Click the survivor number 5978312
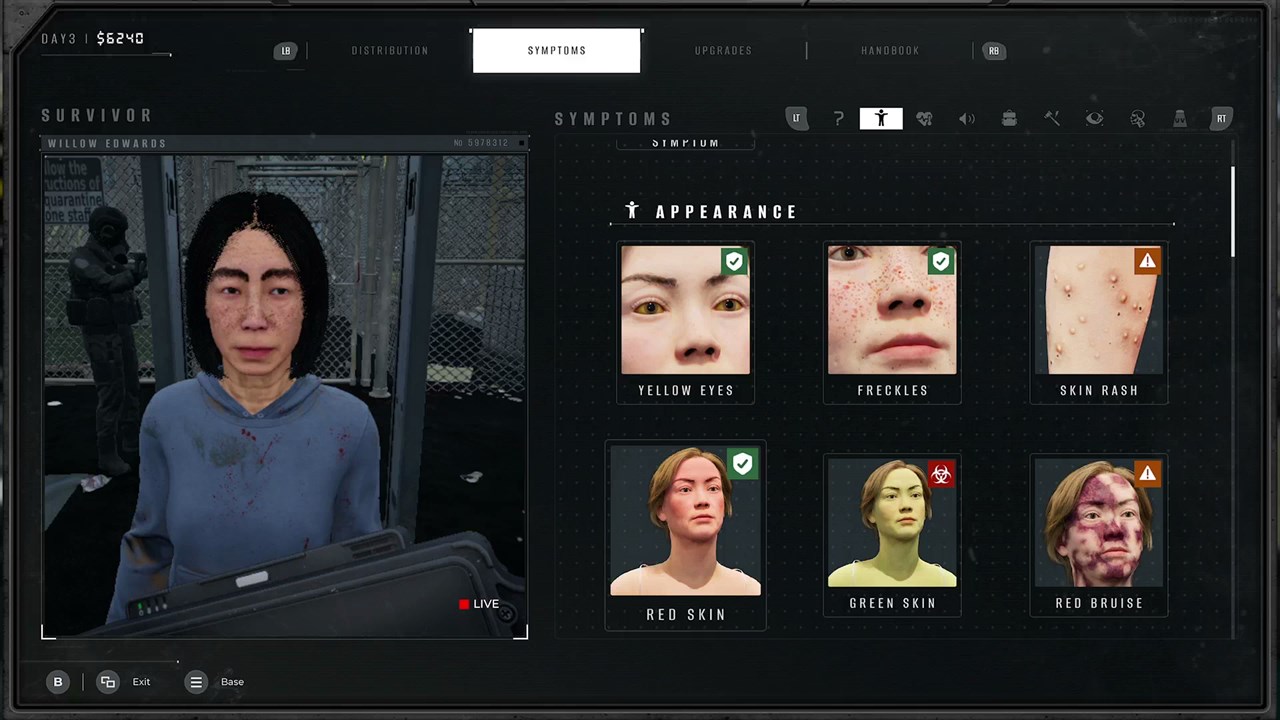1280x720 pixels. pyautogui.click(x=481, y=143)
